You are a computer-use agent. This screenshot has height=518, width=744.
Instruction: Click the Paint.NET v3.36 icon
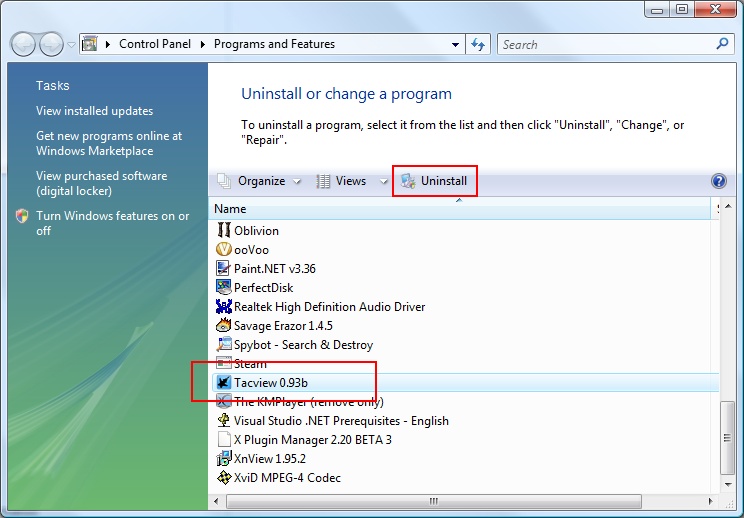coord(223,268)
